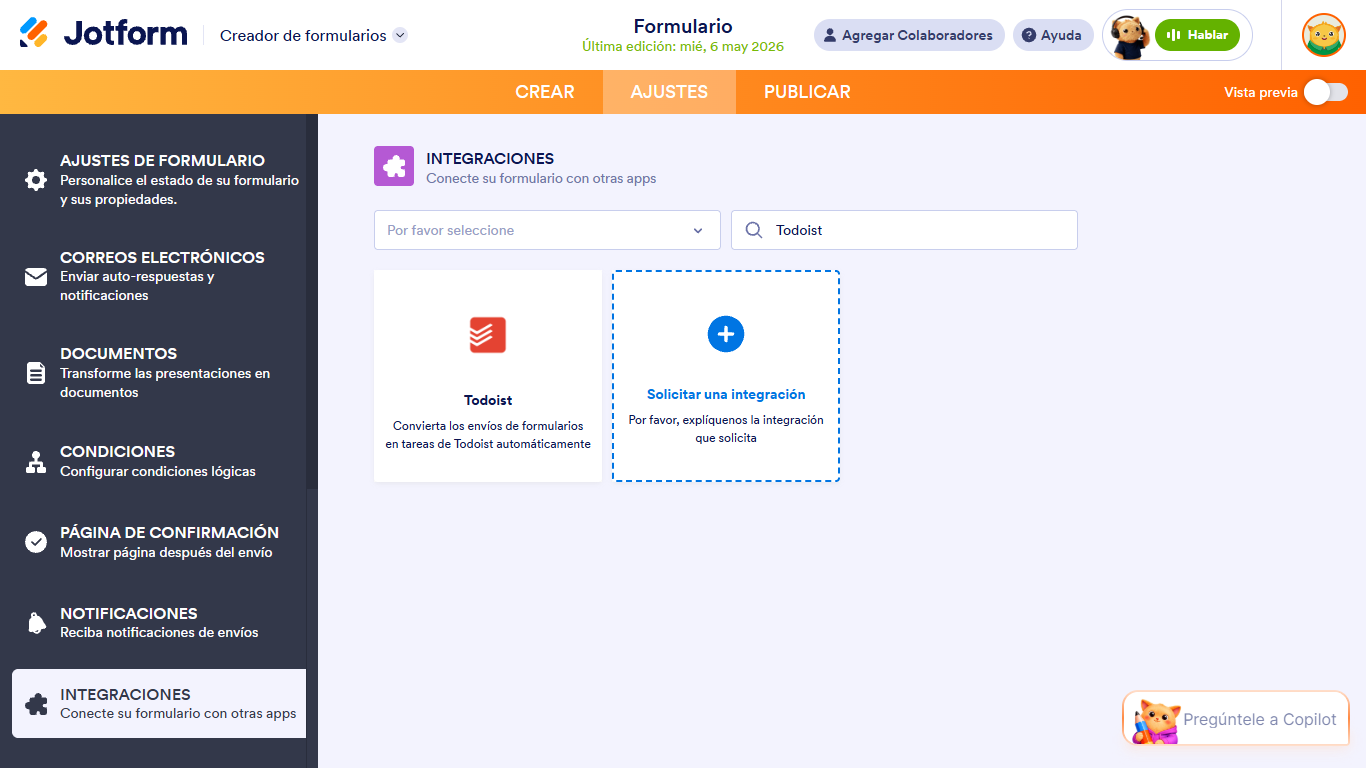Click Agregar Colaboradores button
The height and width of the screenshot is (768, 1366).
click(909, 35)
